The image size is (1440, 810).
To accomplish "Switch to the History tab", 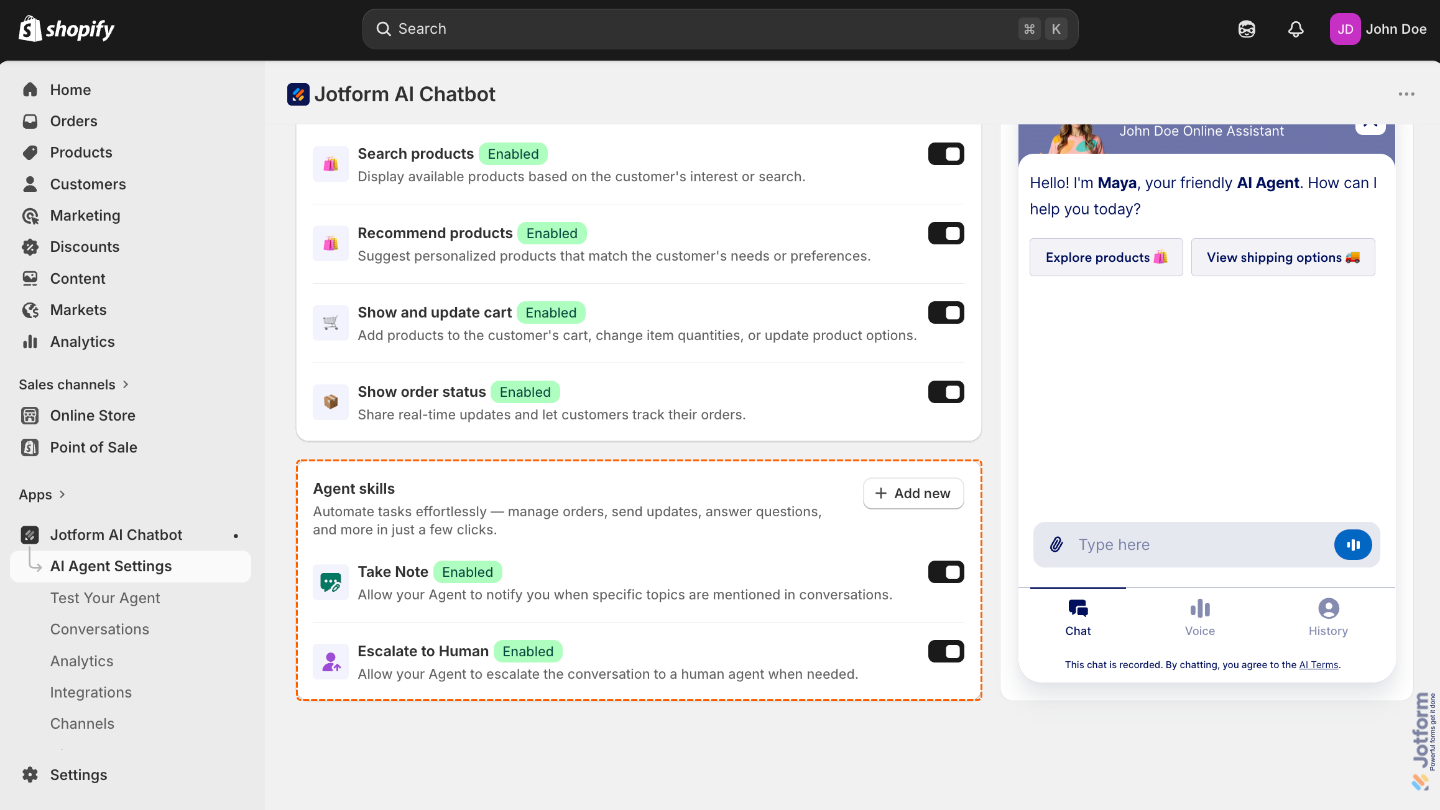I will click(x=1328, y=616).
